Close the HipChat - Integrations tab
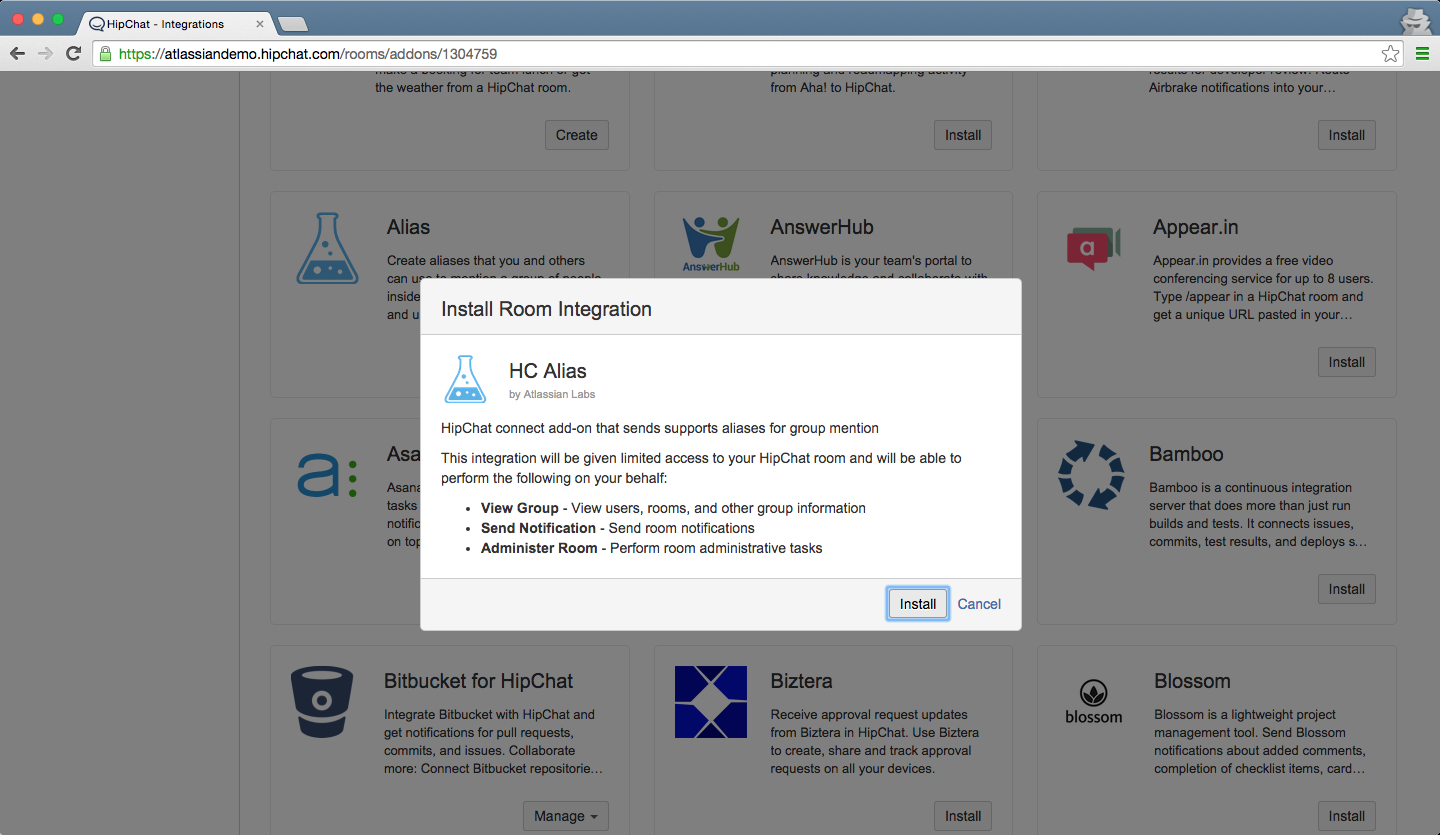The height and width of the screenshot is (835, 1440). [x=259, y=23]
